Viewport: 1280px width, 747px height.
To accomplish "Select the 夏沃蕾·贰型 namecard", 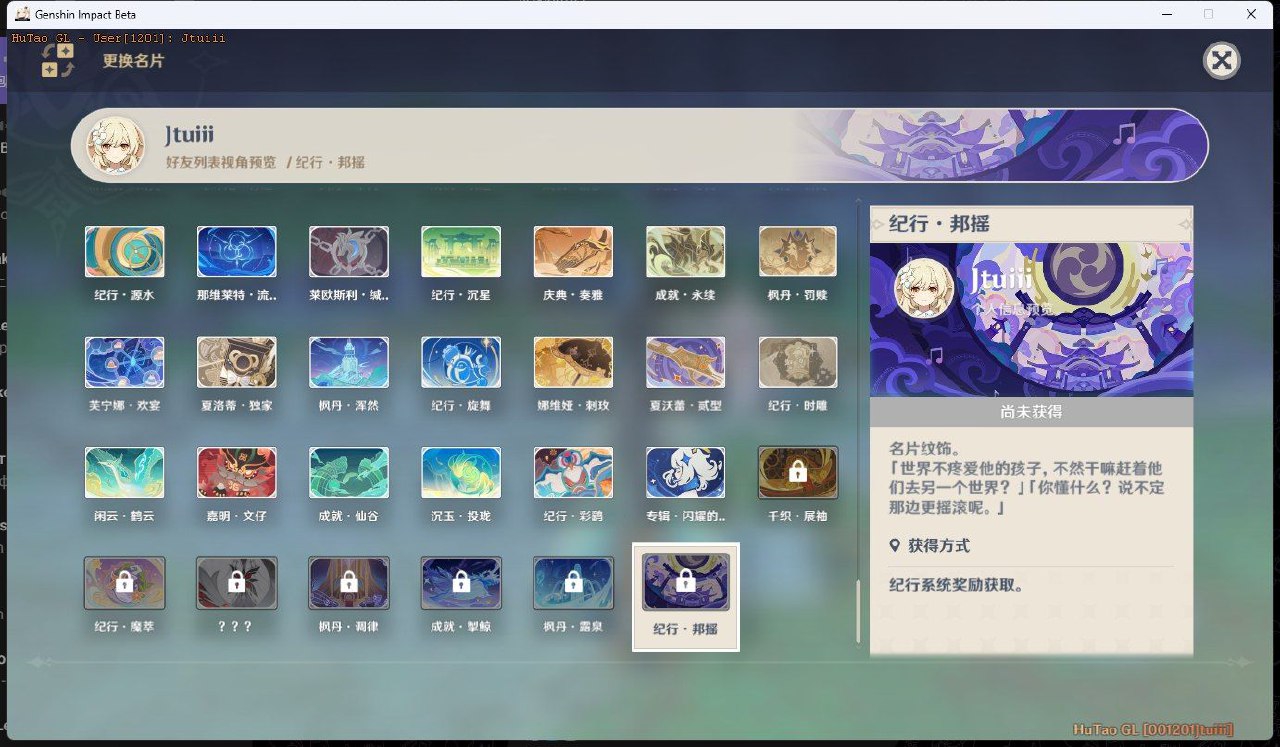I will click(x=685, y=362).
